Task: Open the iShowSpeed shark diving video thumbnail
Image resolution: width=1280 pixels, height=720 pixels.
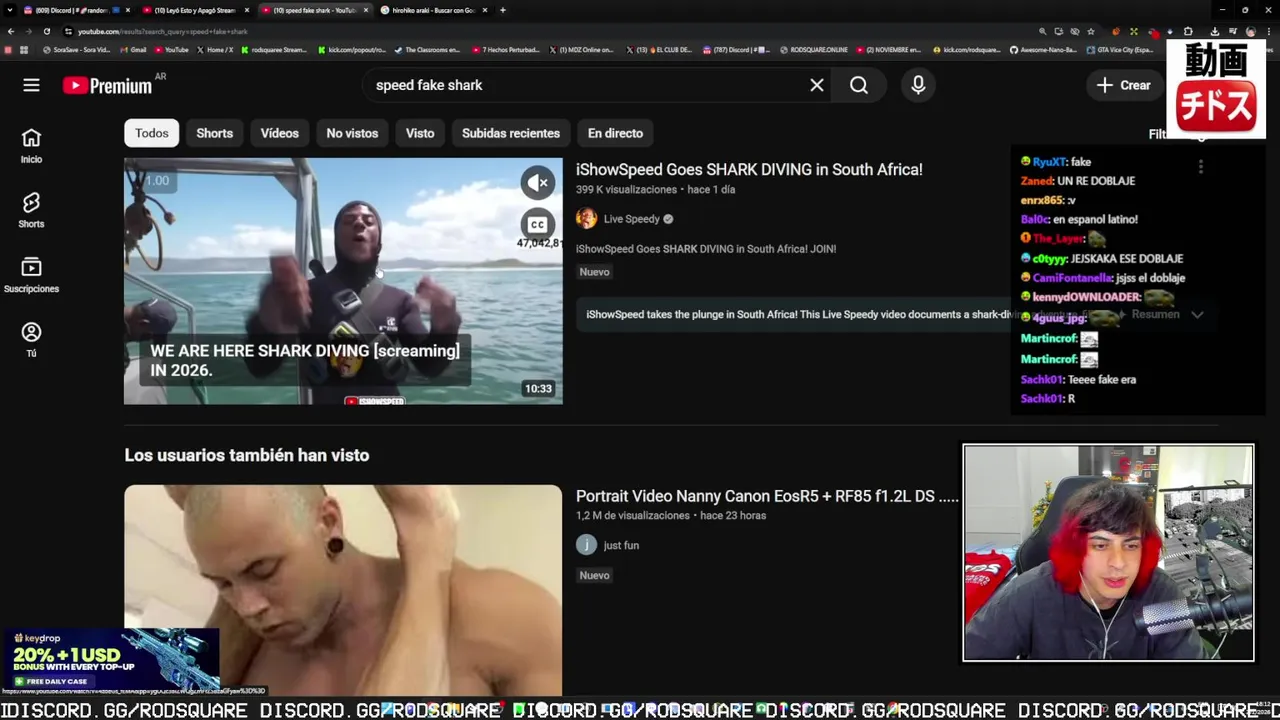Action: [x=343, y=281]
